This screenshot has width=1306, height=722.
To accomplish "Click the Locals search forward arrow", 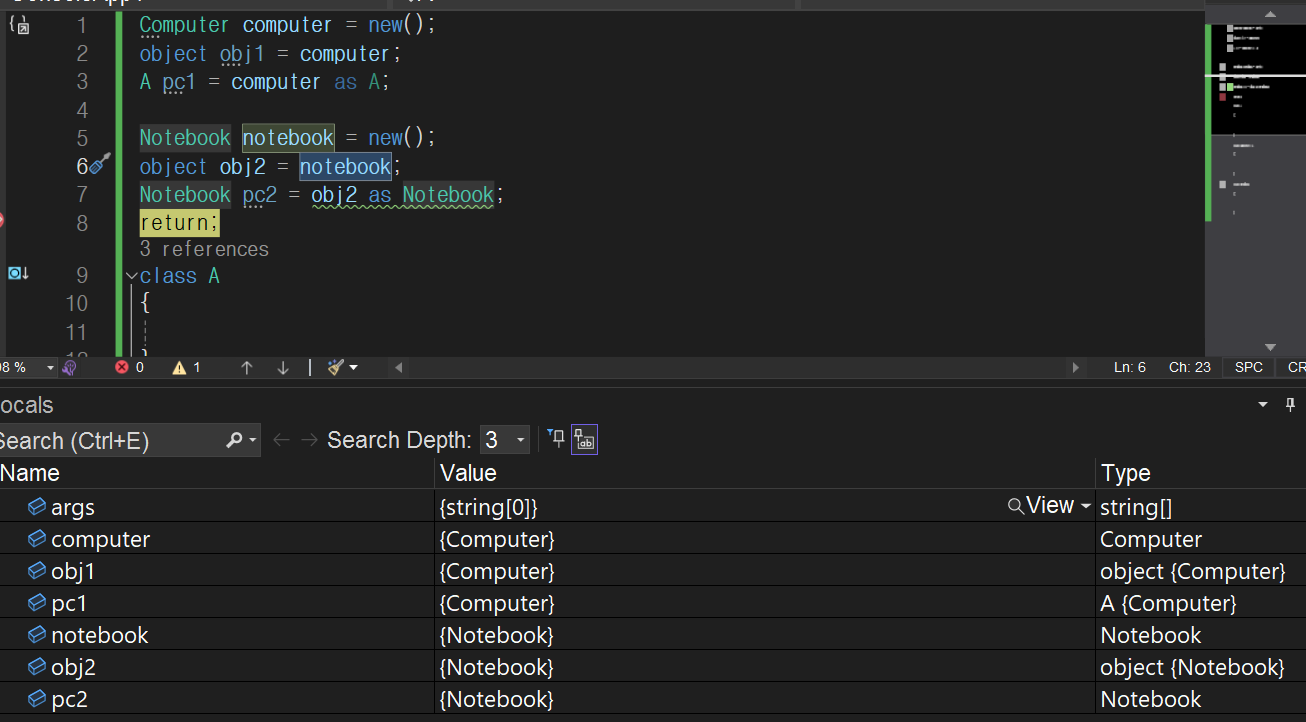I will pos(309,439).
